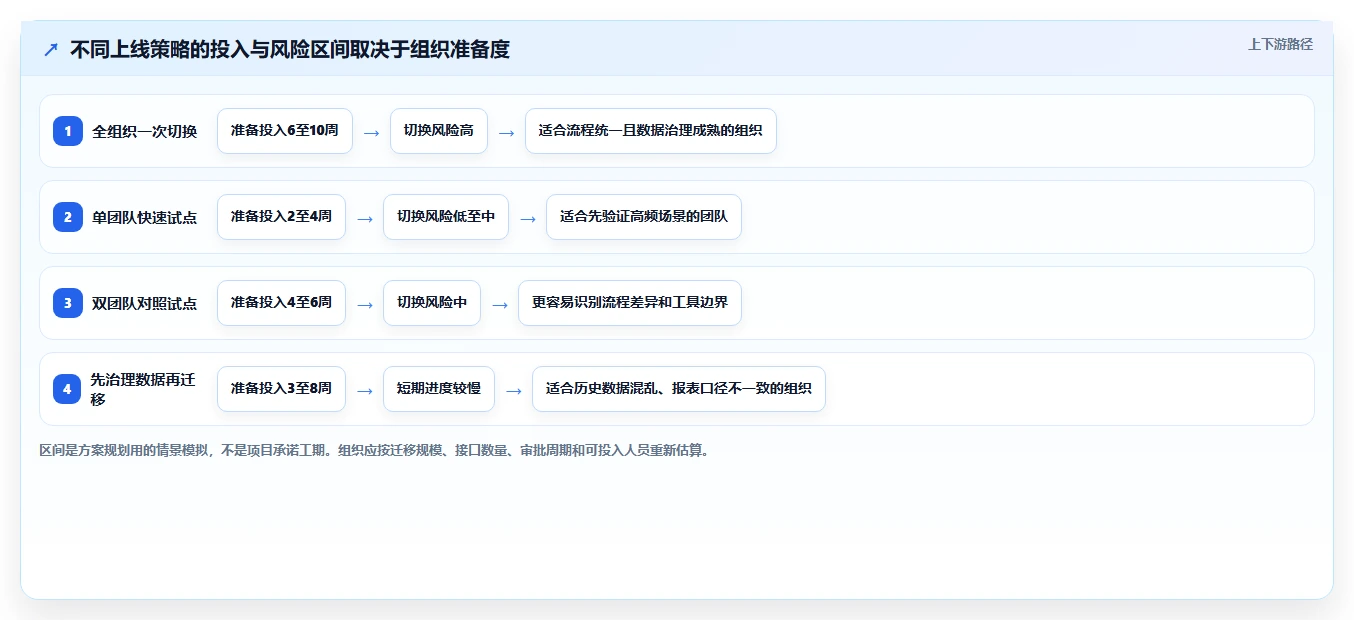Click the 切换风险中 chip
This screenshot has width=1354, height=620.
pos(432,303)
